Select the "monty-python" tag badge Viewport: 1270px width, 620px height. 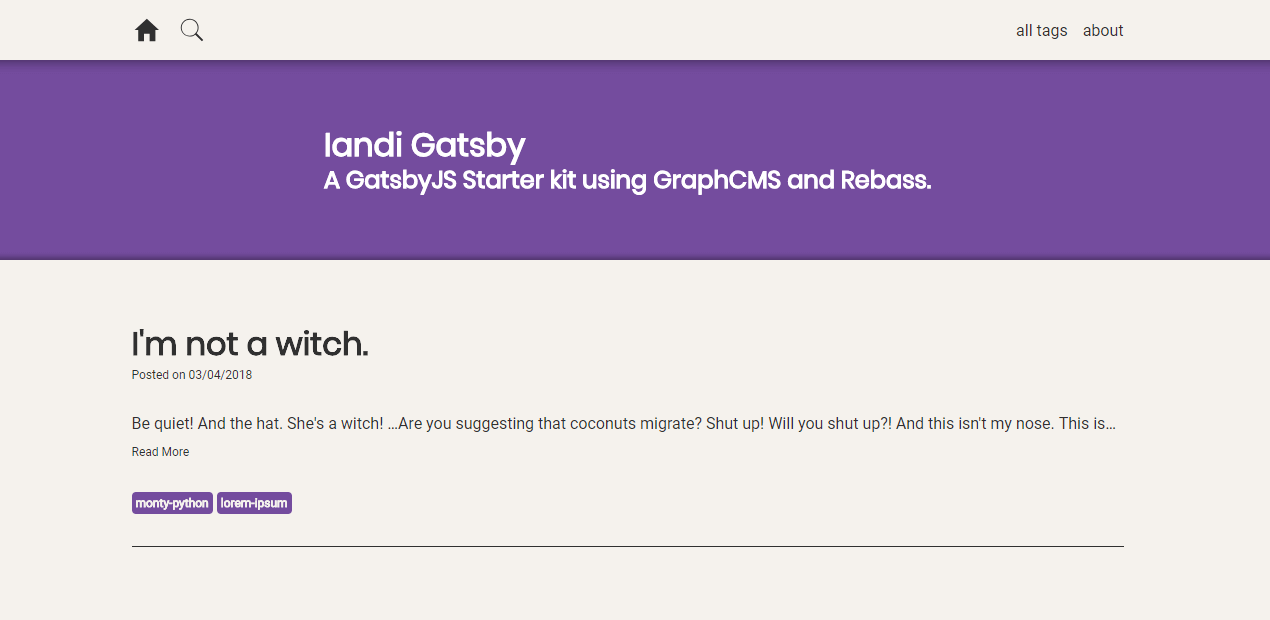click(172, 503)
